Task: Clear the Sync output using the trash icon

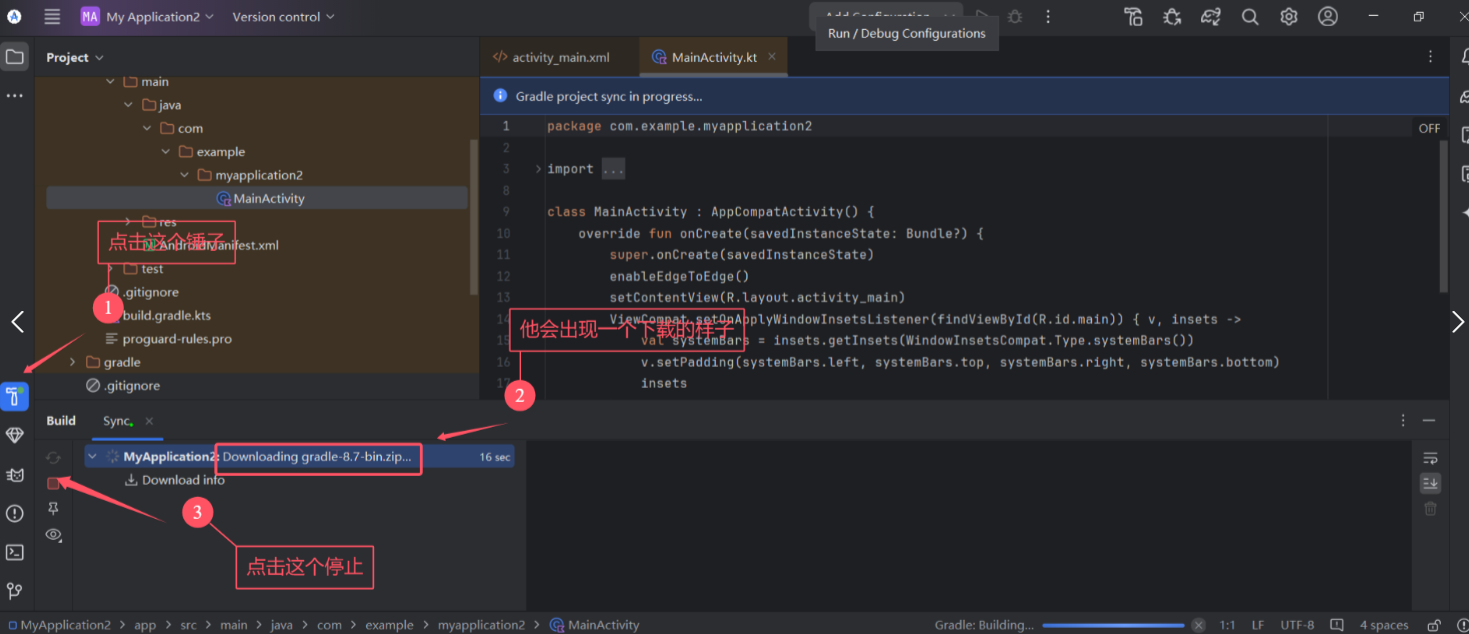Action: [1430, 508]
